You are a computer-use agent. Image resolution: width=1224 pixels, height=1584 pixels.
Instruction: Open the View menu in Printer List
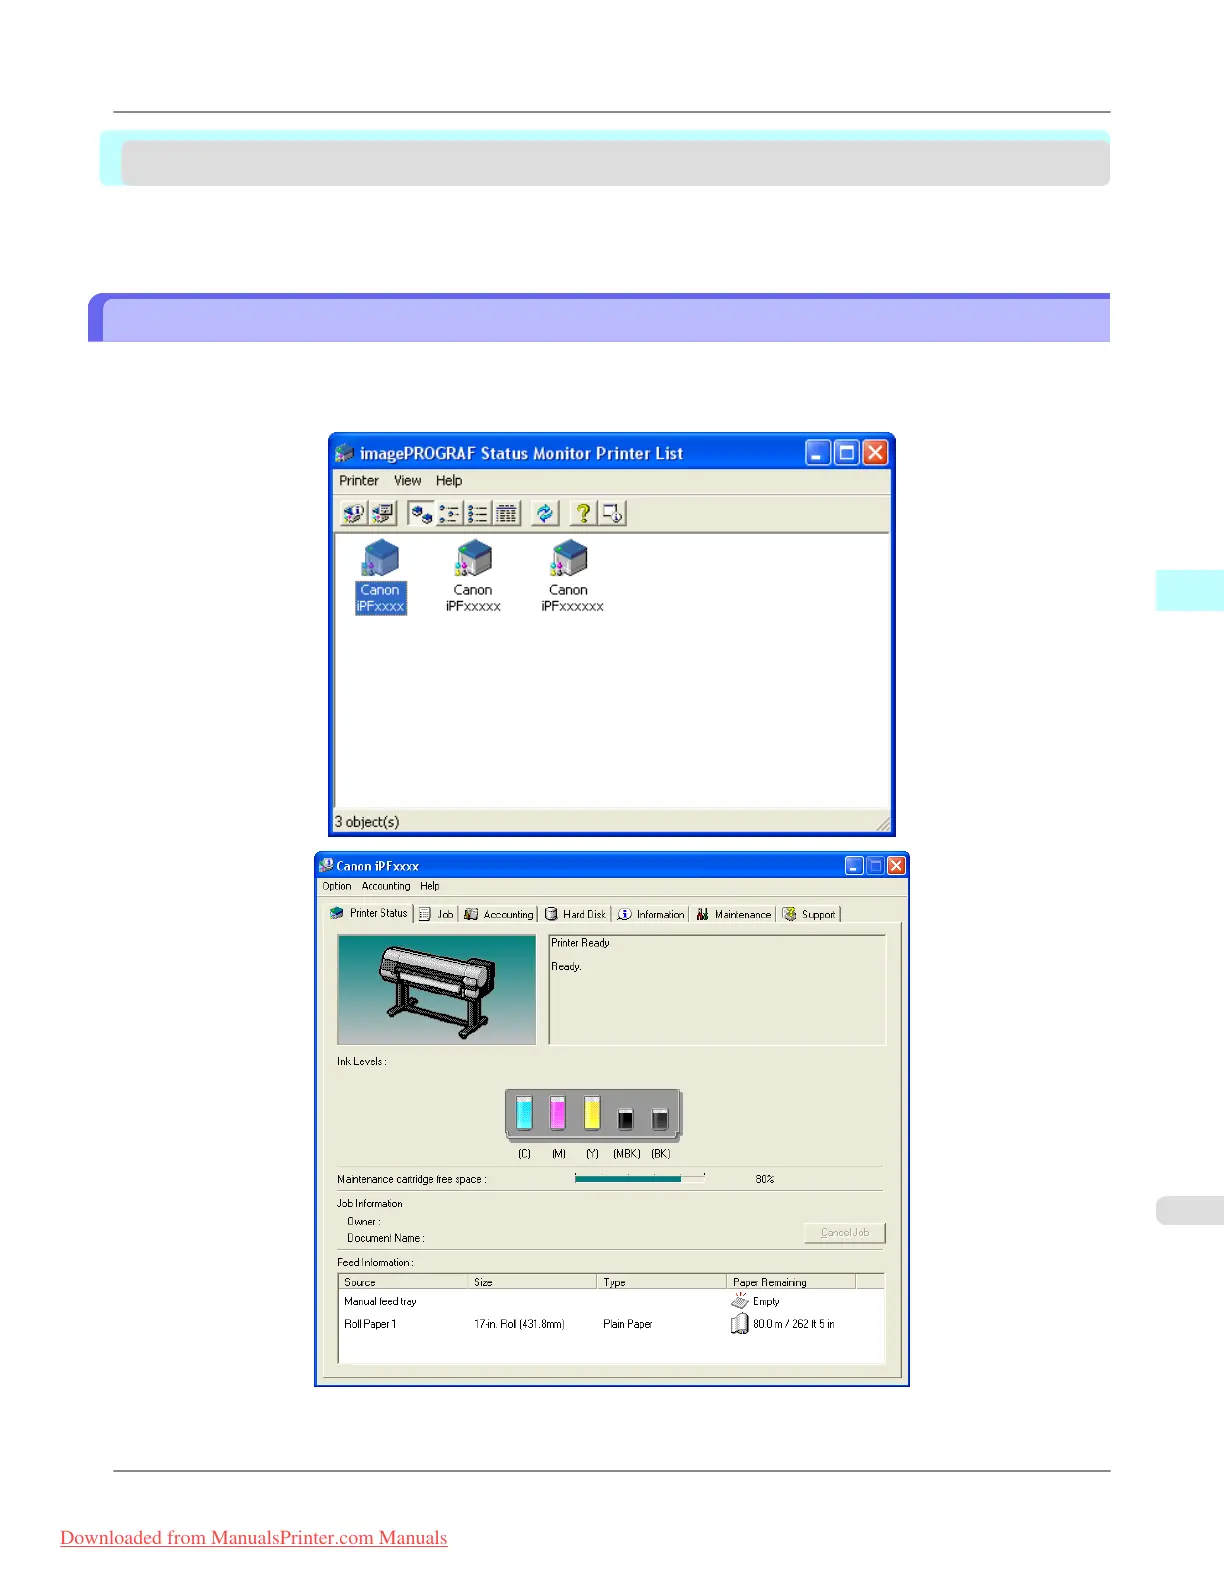tap(407, 481)
